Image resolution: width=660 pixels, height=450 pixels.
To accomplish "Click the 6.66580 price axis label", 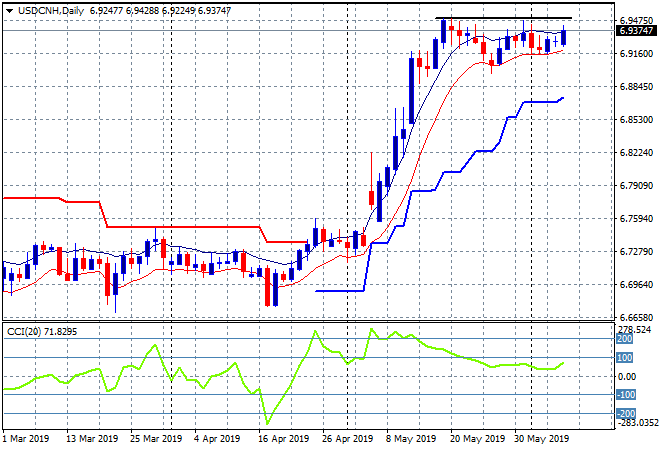I will [636, 317].
